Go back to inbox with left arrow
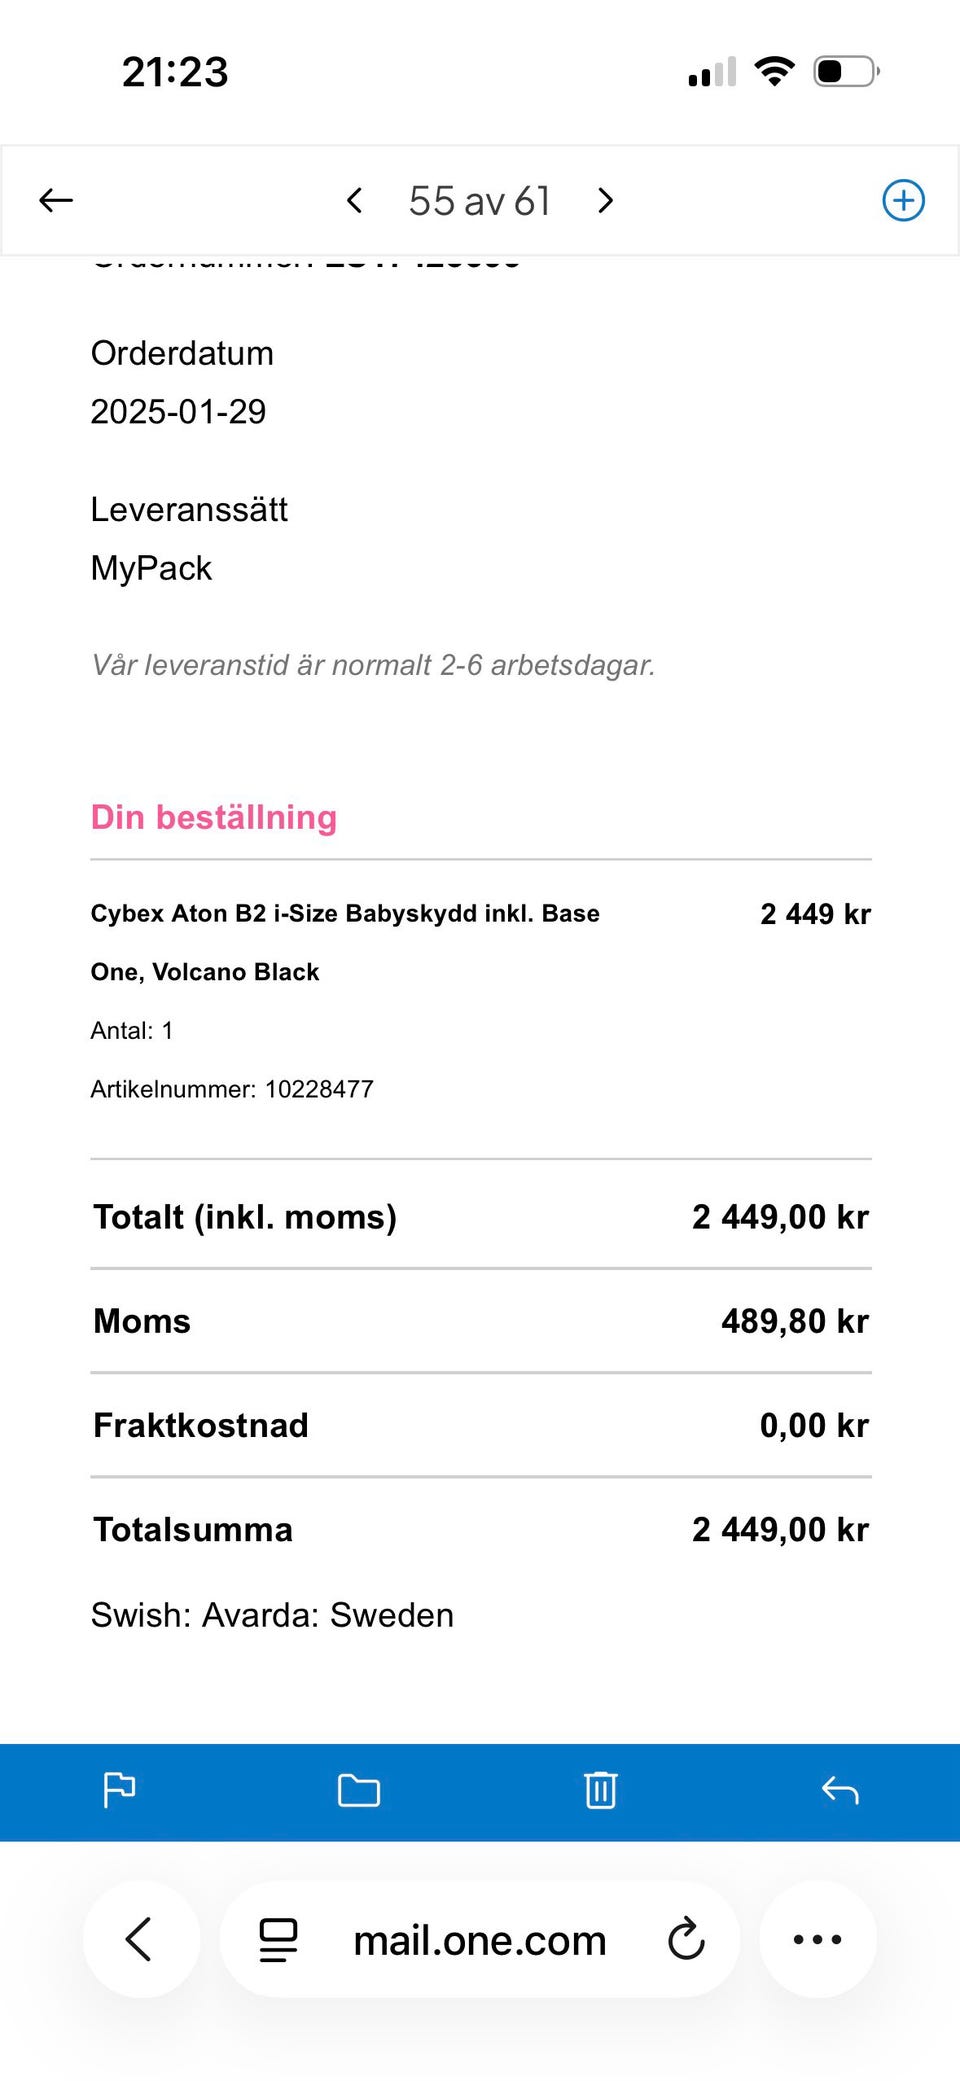960x2081 pixels. [x=56, y=200]
